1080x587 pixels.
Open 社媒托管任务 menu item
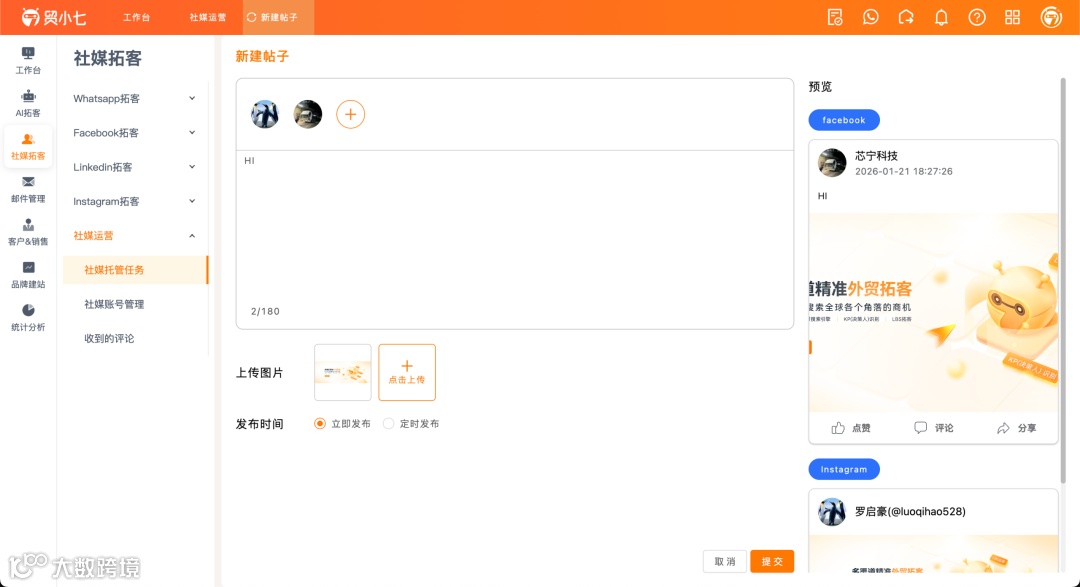(x=135, y=270)
